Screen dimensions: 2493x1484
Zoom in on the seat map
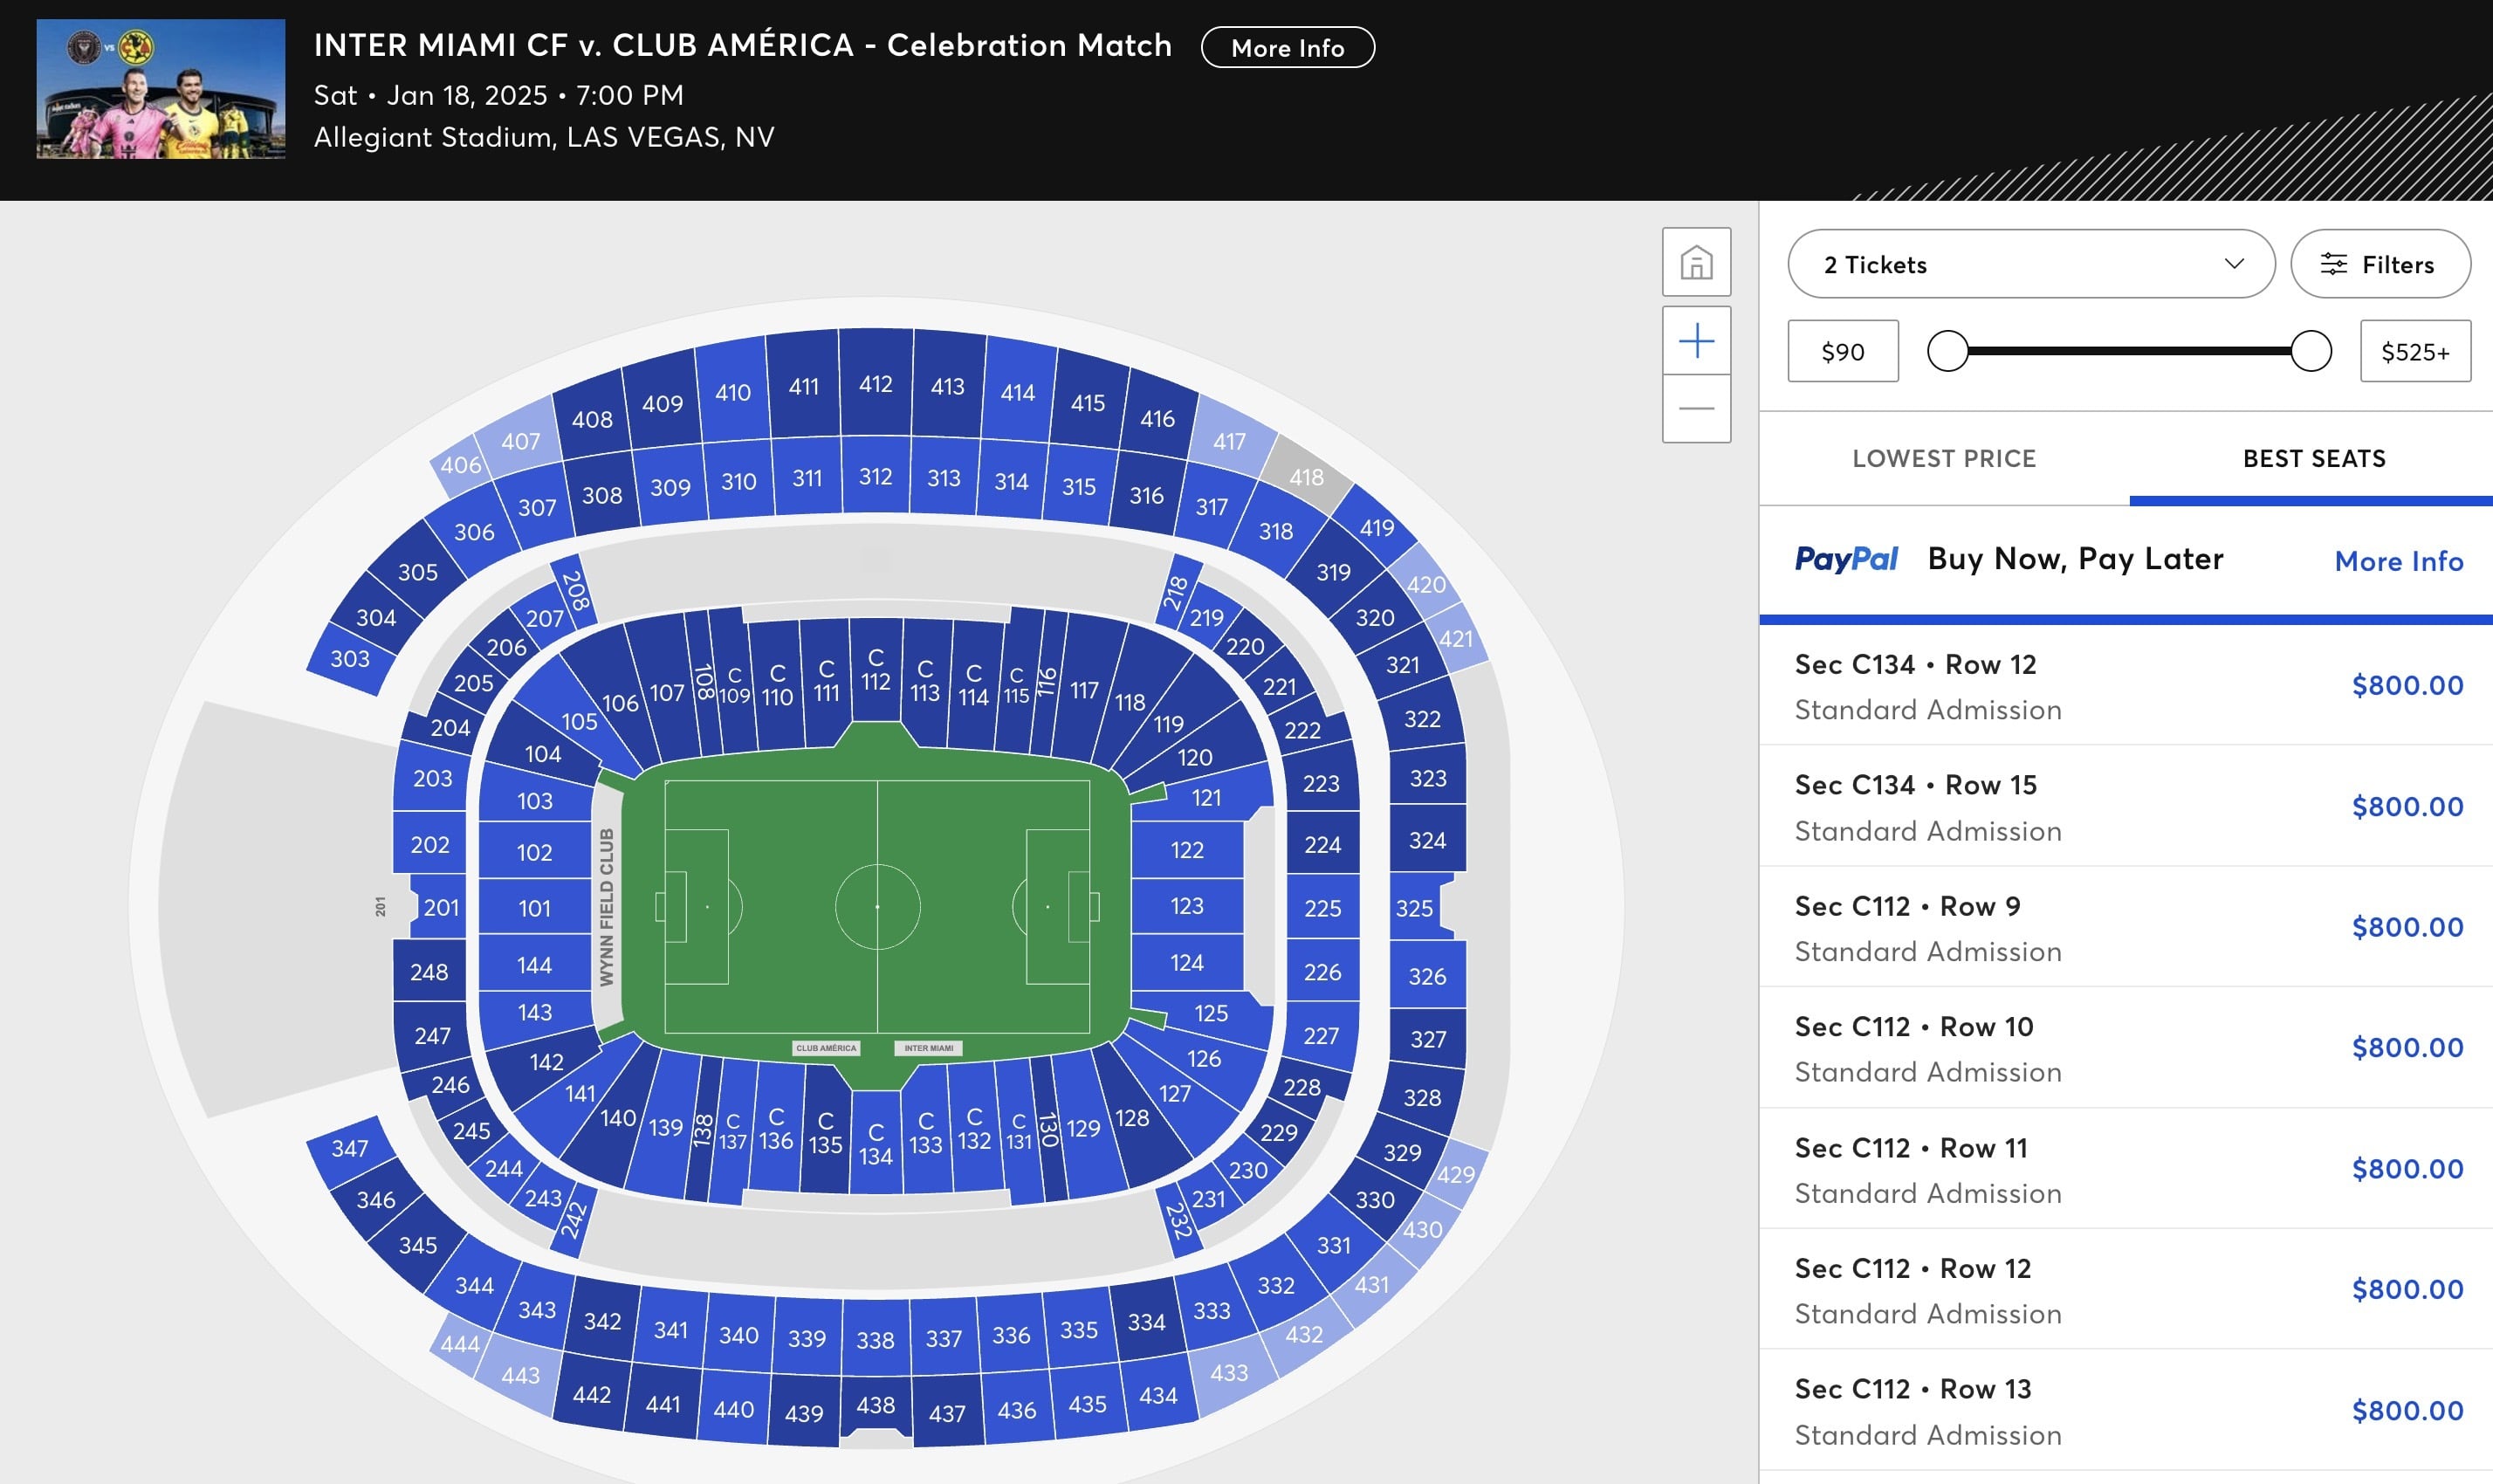point(1696,342)
